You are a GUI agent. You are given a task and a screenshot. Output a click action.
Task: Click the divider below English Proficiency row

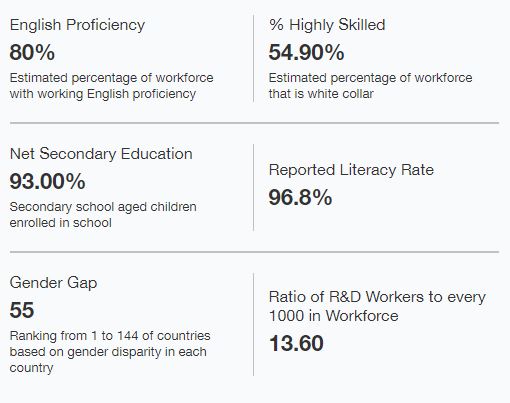254,123
